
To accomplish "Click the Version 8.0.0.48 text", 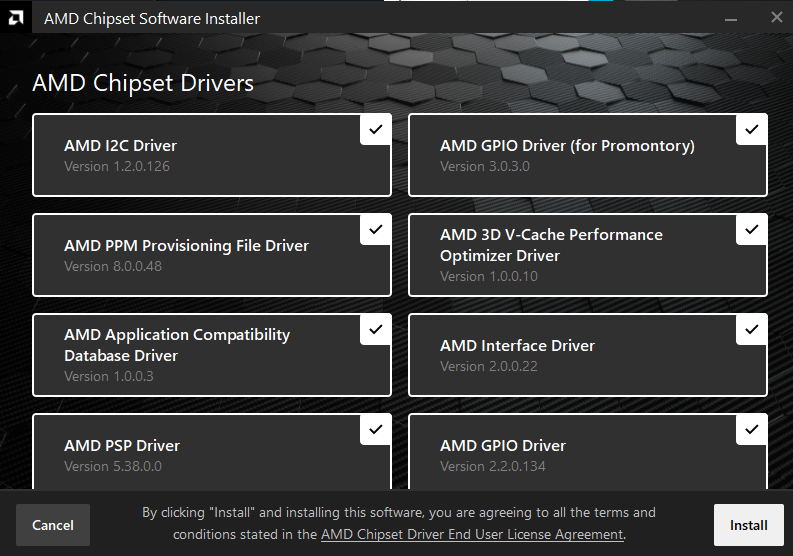I will [x=113, y=267].
